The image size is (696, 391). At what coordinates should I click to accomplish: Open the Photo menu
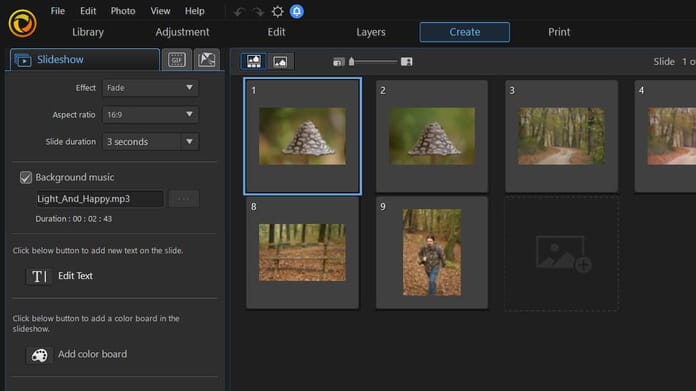coord(123,11)
